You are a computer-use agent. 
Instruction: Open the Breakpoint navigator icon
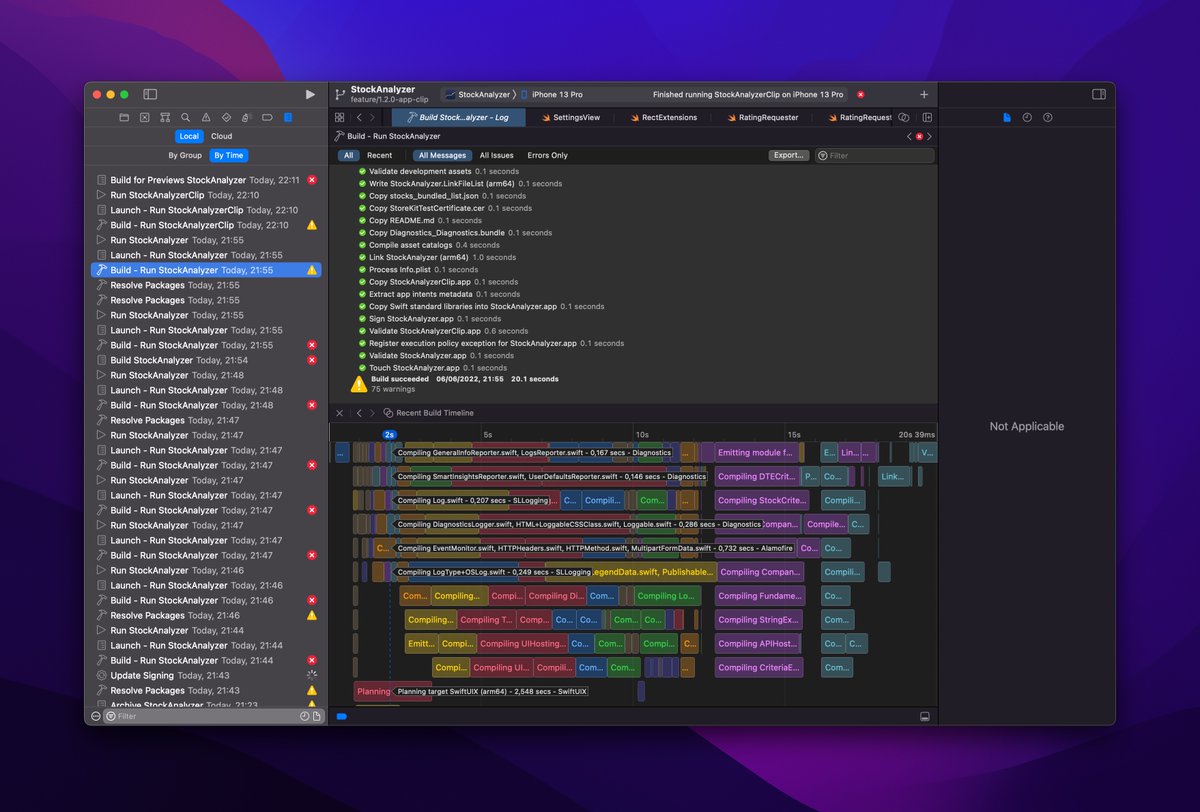(x=267, y=117)
